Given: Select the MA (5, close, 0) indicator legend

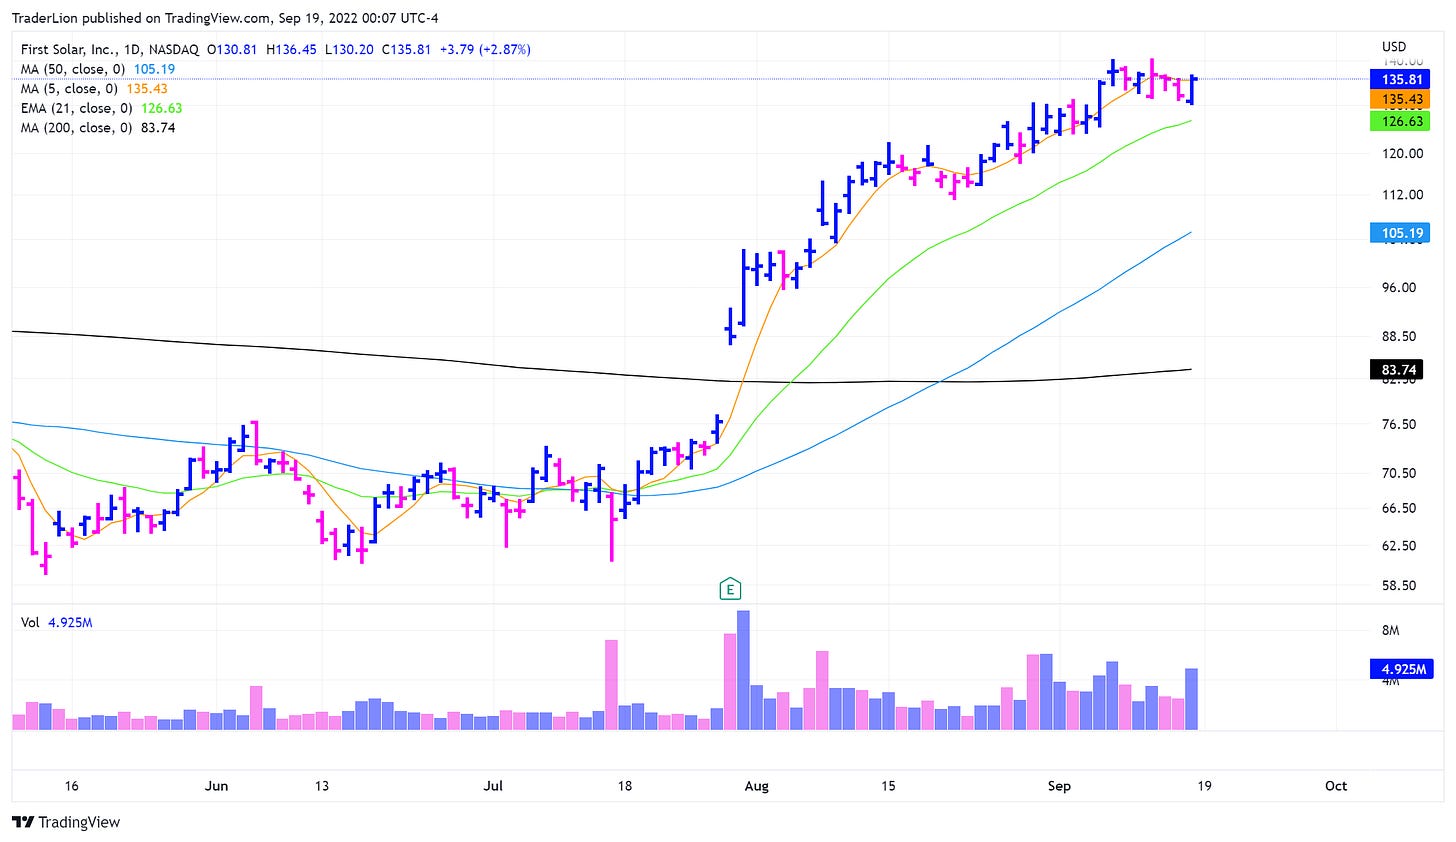Looking at the screenshot, I should [x=92, y=89].
